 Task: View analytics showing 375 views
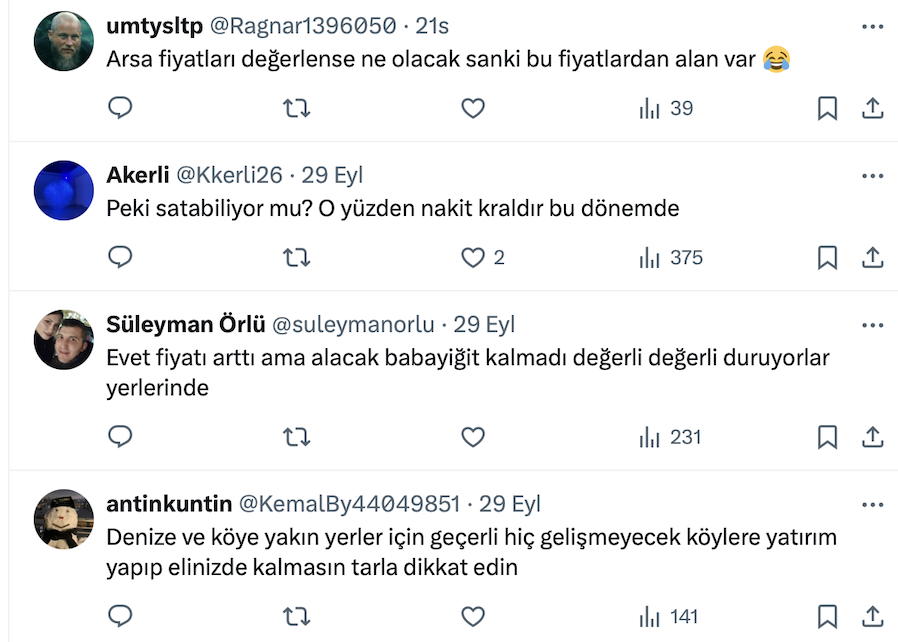pyautogui.click(x=671, y=258)
